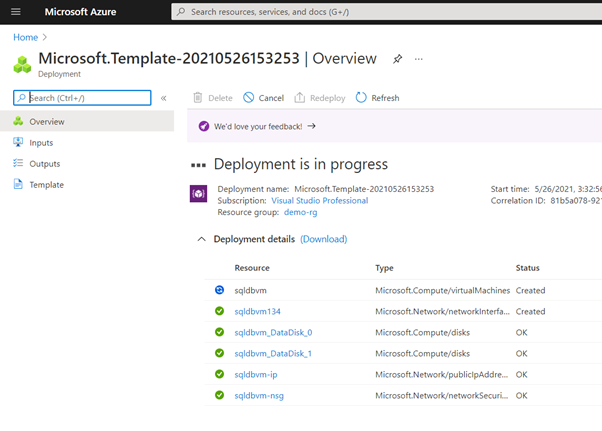Click the Microsoft.Compute/virtualMachines type cell
Image resolution: width=602 pixels, height=431 pixels.
(x=443, y=291)
